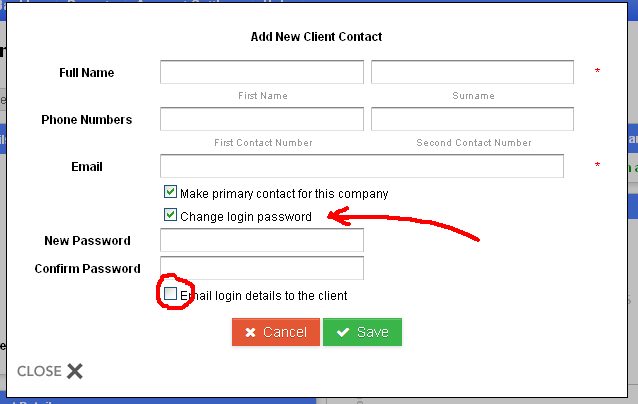Click the 'Change login password' label text
Image resolution: width=638 pixels, height=404 pixels.
pyautogui.click(x=246, y=216)
